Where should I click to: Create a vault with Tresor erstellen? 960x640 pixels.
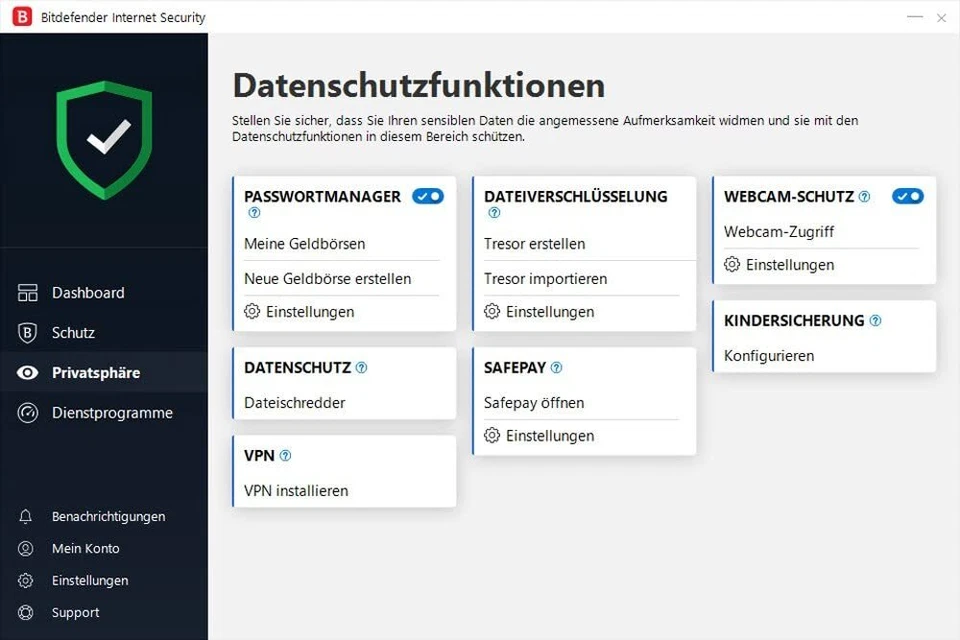coord(536,243)
